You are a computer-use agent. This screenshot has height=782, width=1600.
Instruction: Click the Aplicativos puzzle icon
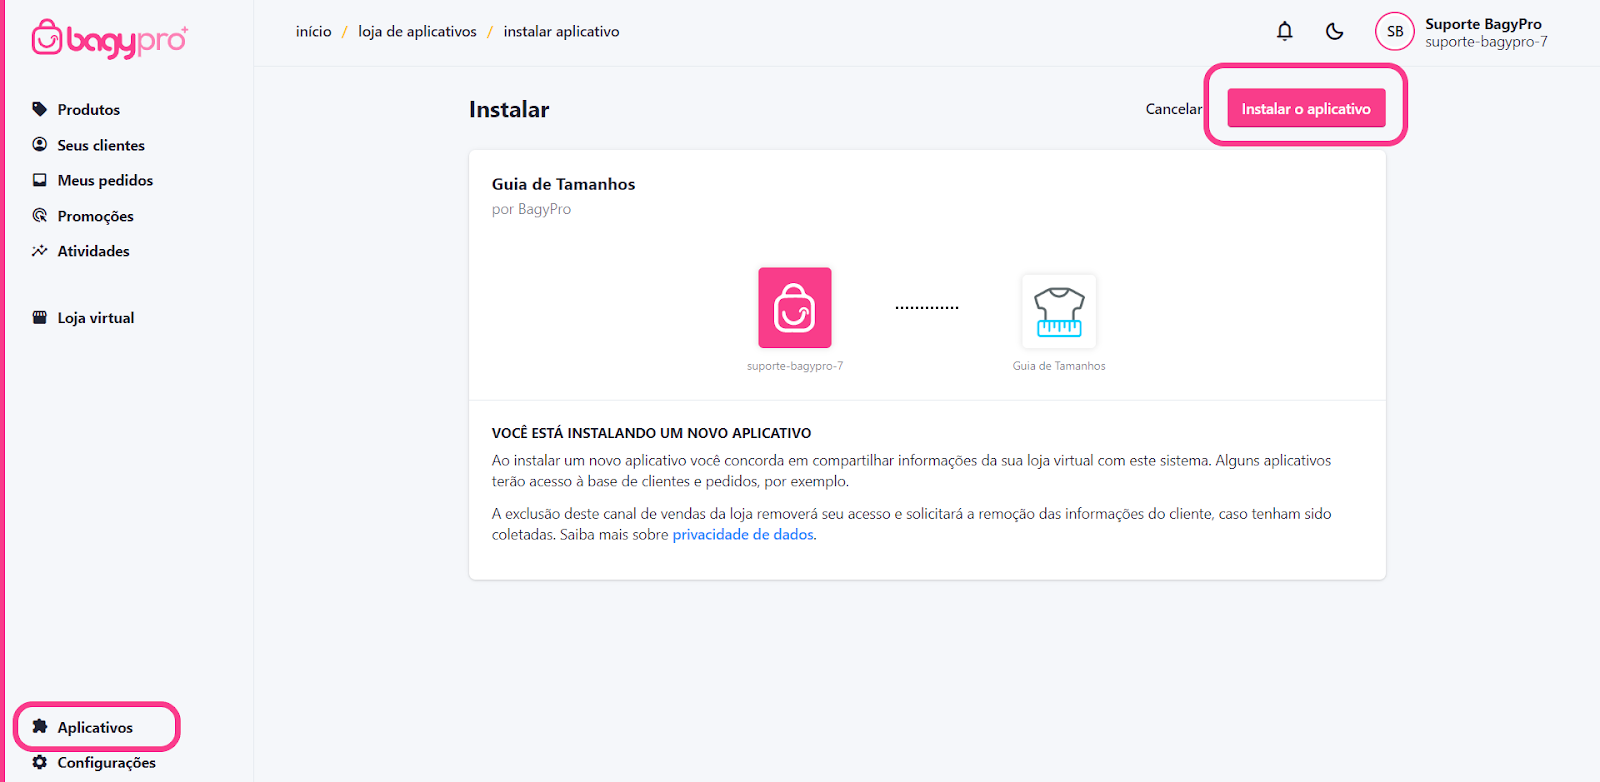click(40, 726)
